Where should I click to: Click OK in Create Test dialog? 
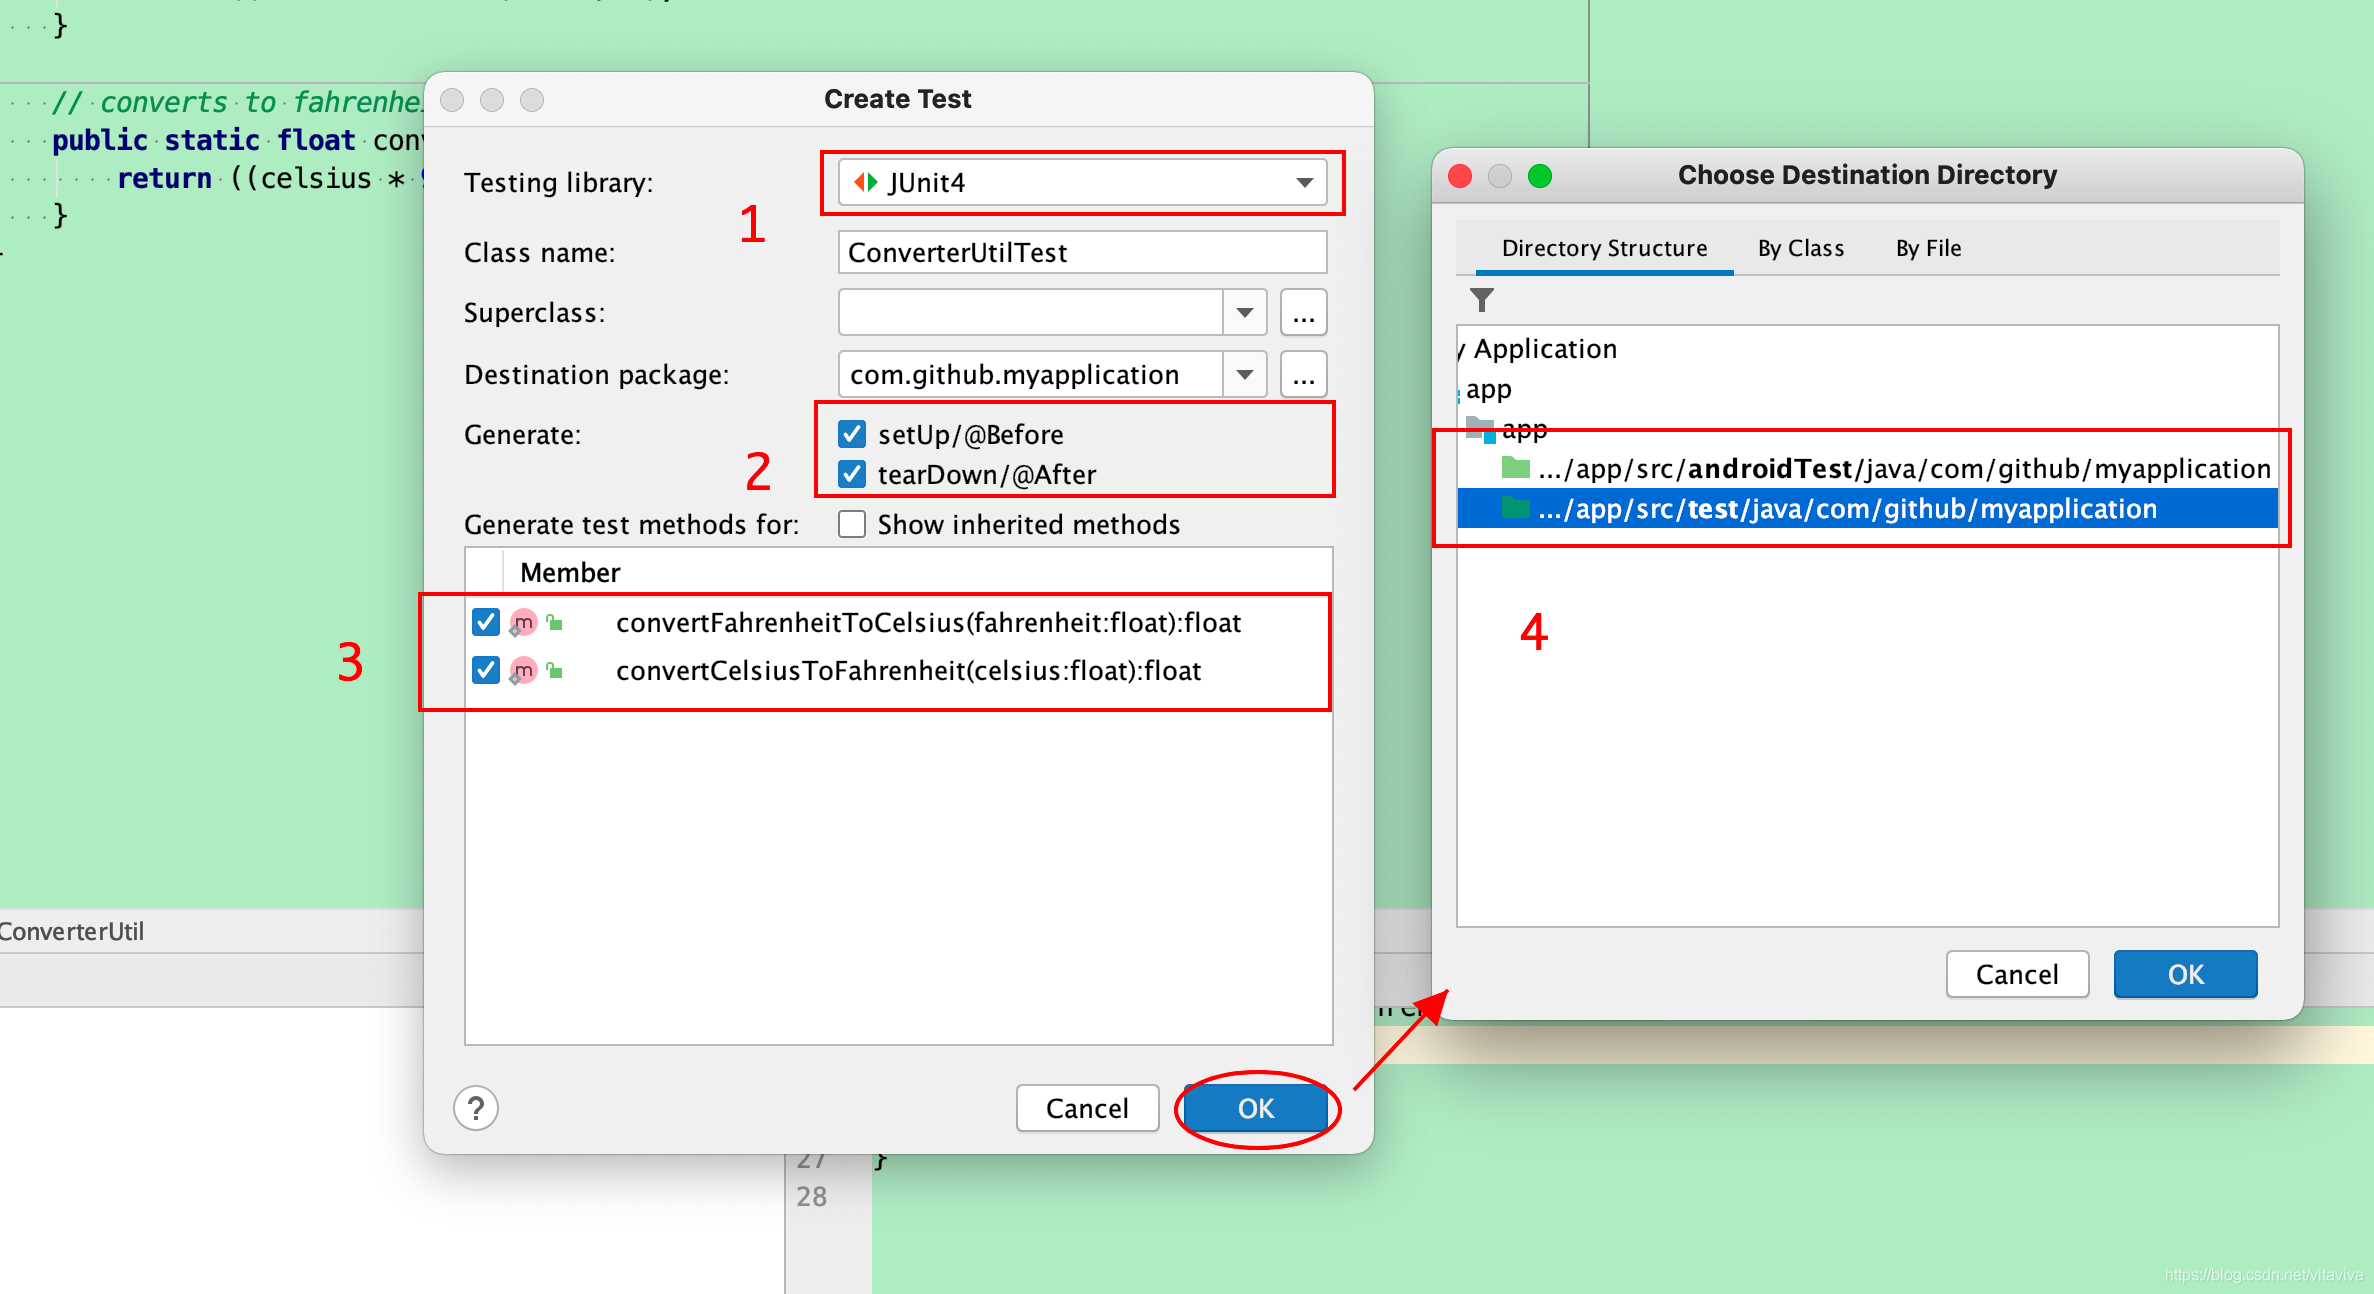click(1256, 1108)
